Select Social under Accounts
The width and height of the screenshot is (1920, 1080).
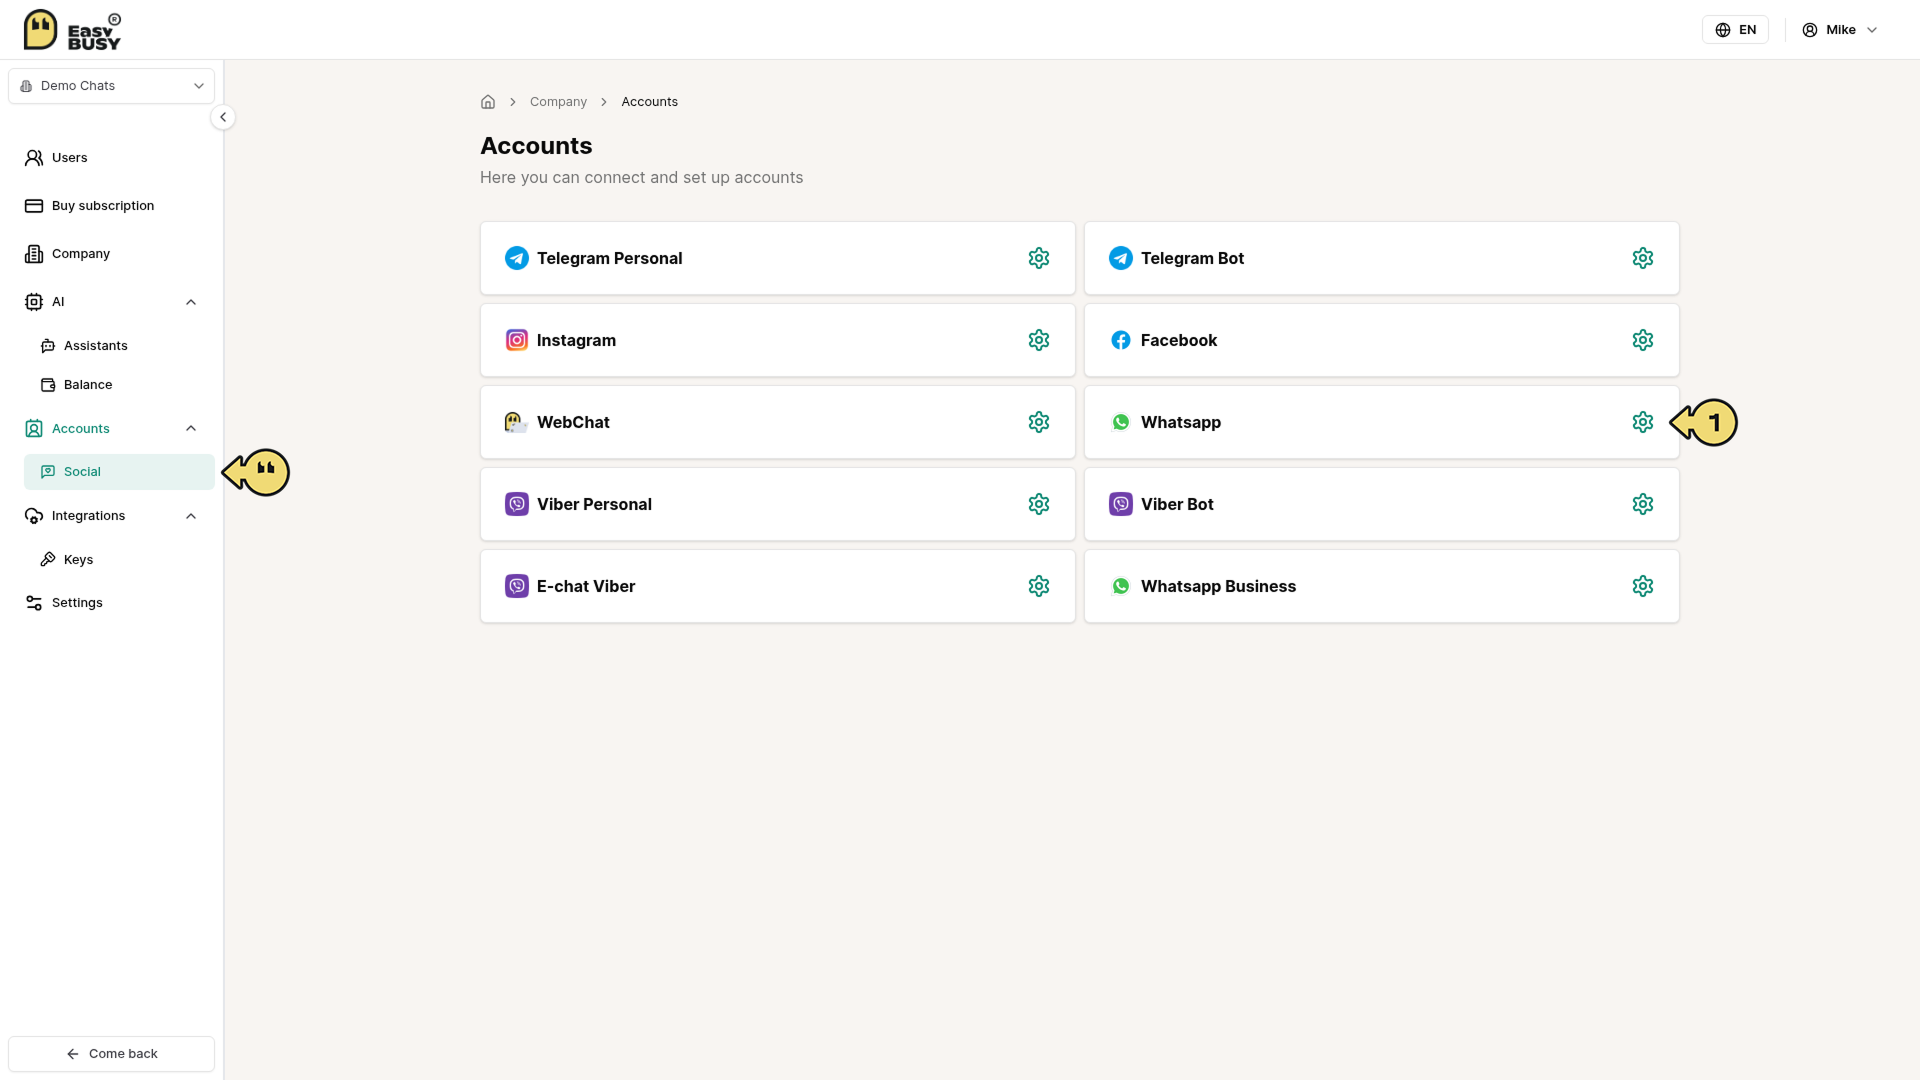pyautogui.click(x=119, y=472)
